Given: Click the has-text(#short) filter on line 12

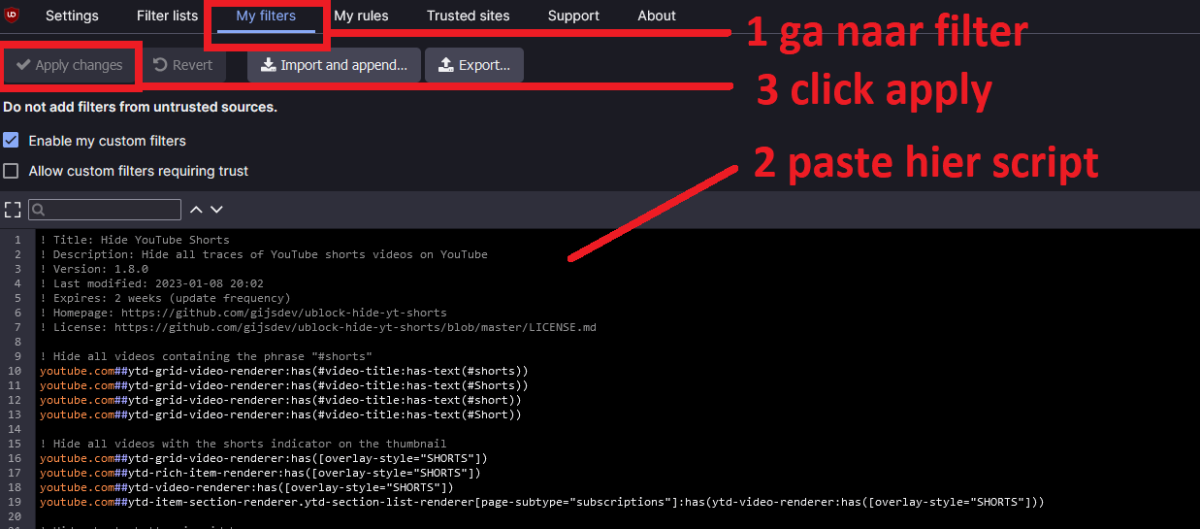Looking at the screenshot, I should tap(281, 400).
